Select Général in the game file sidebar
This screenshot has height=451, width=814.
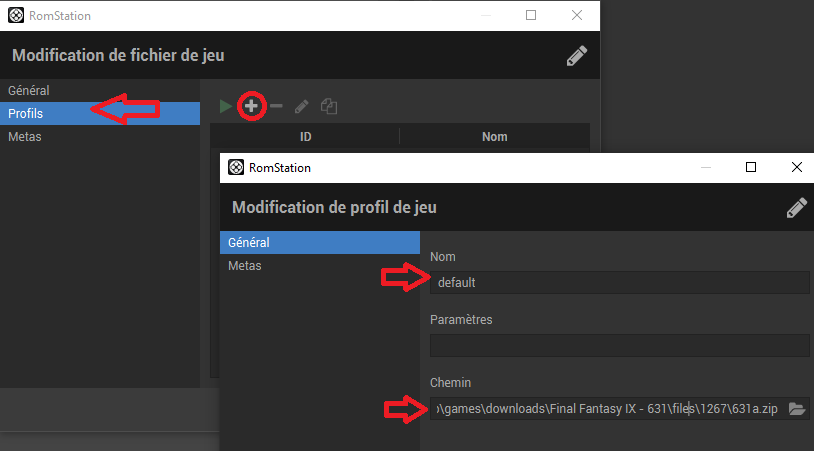29,91
